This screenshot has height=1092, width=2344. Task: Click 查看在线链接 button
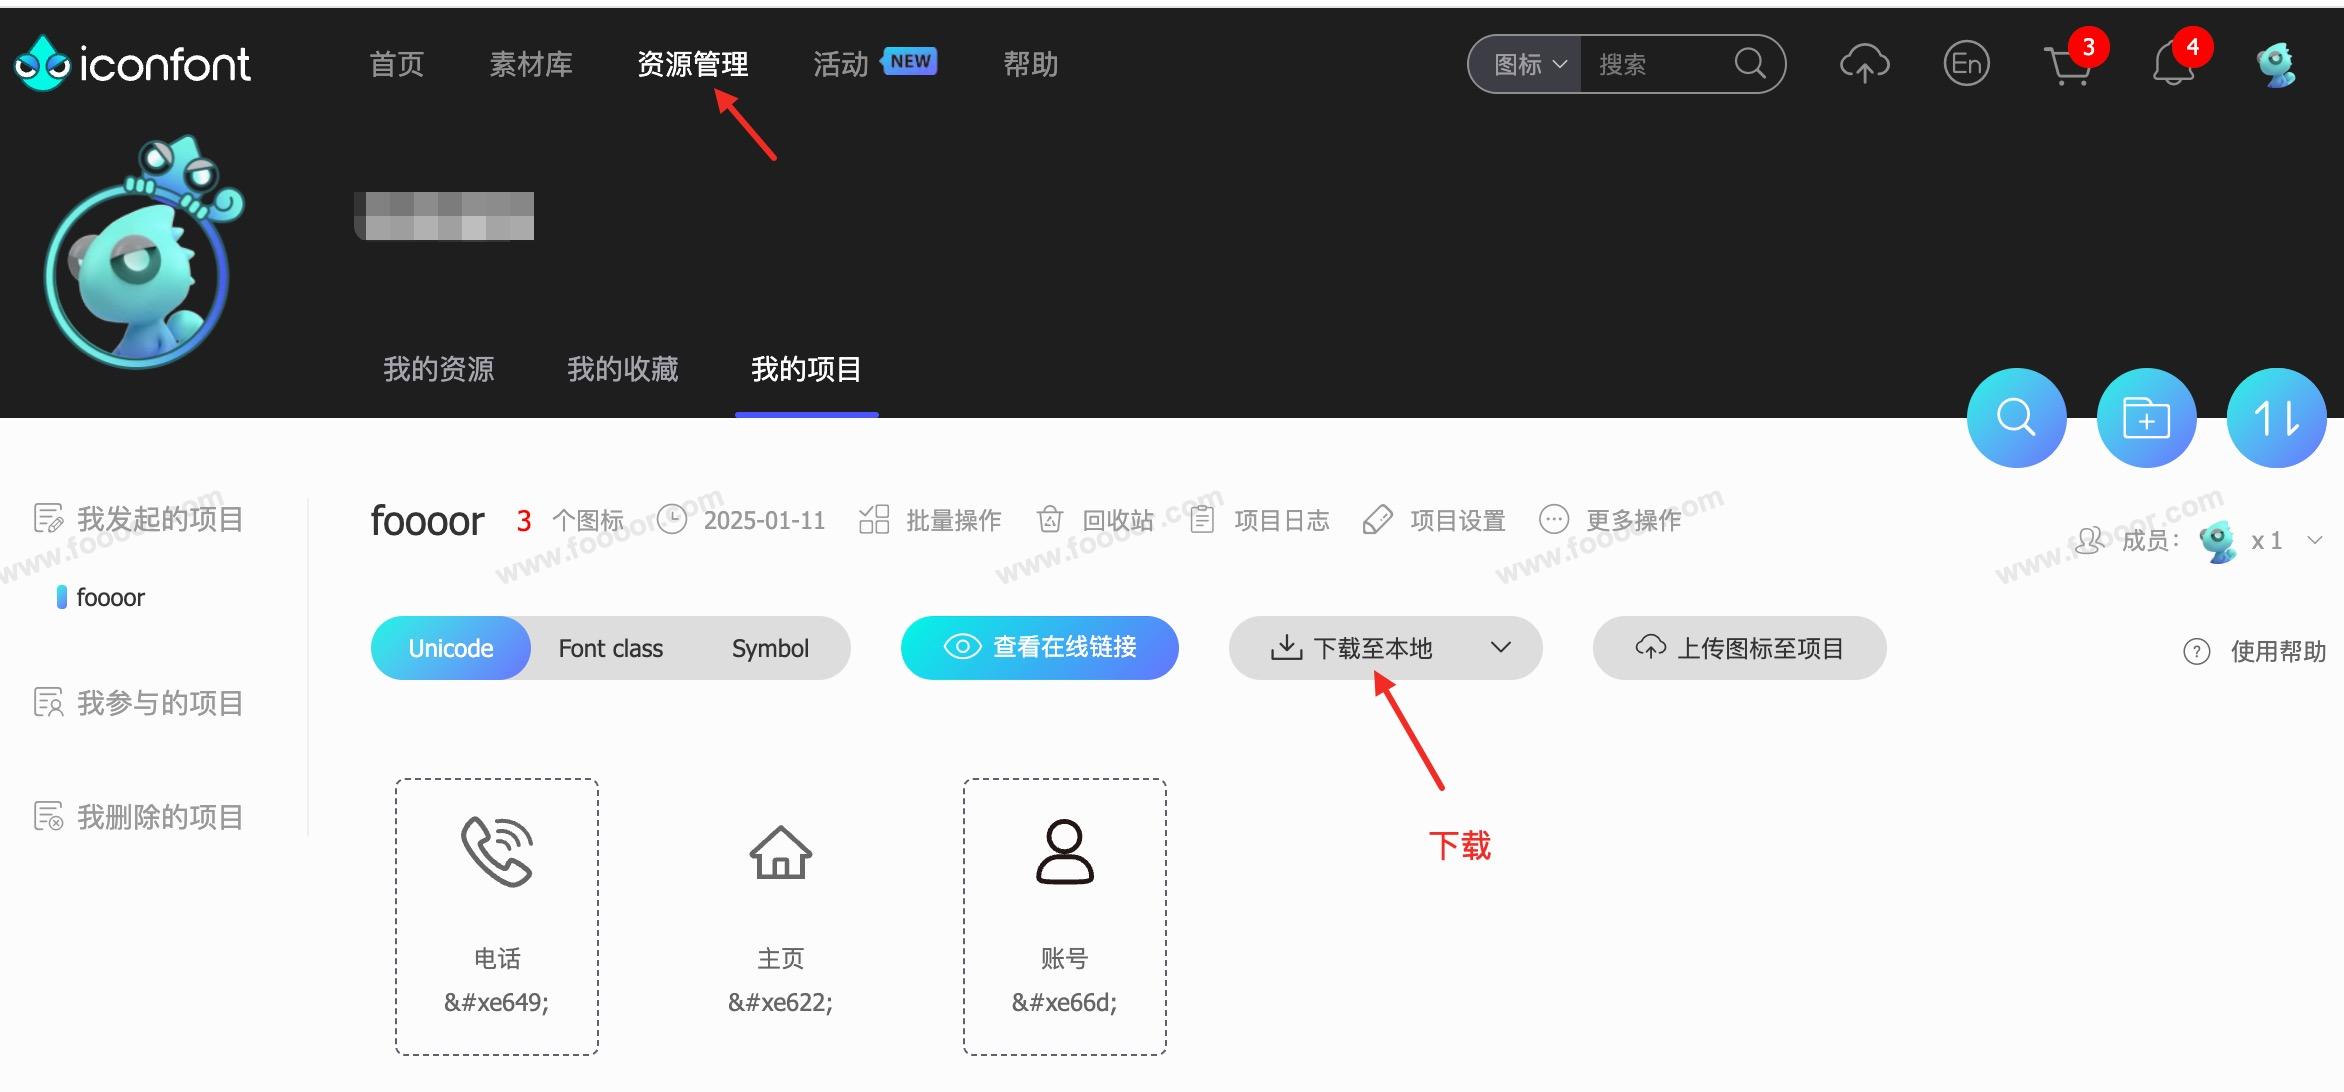1039,648
